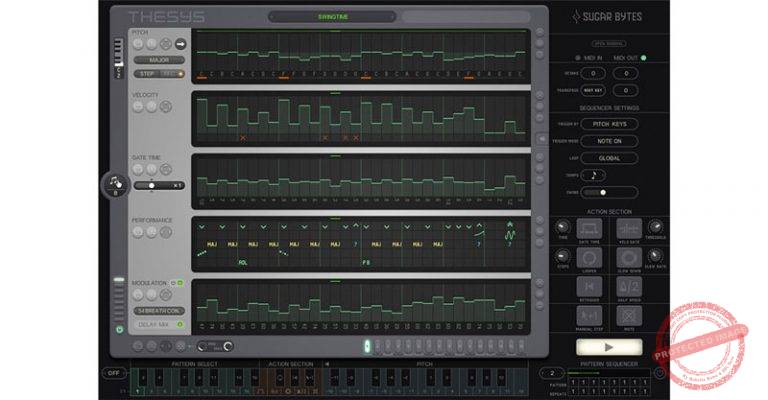Toggle the green power button at bottom left
768x400 pixels.
(120, 329)
